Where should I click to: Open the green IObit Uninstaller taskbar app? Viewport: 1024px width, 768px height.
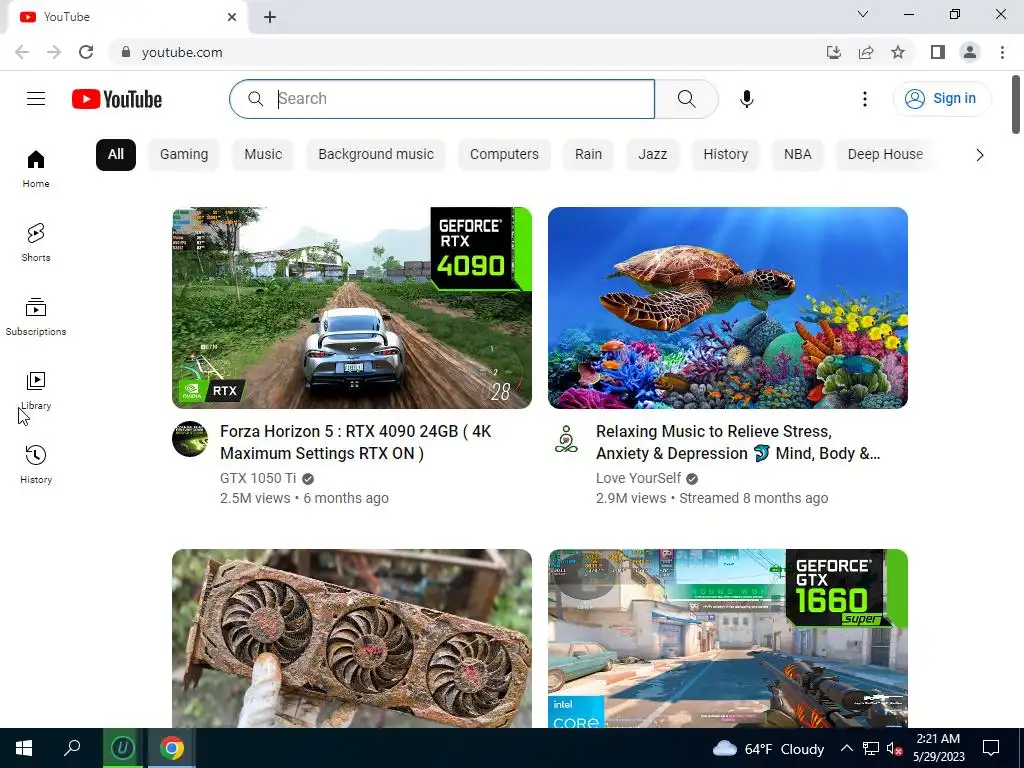tap(123, 748)
